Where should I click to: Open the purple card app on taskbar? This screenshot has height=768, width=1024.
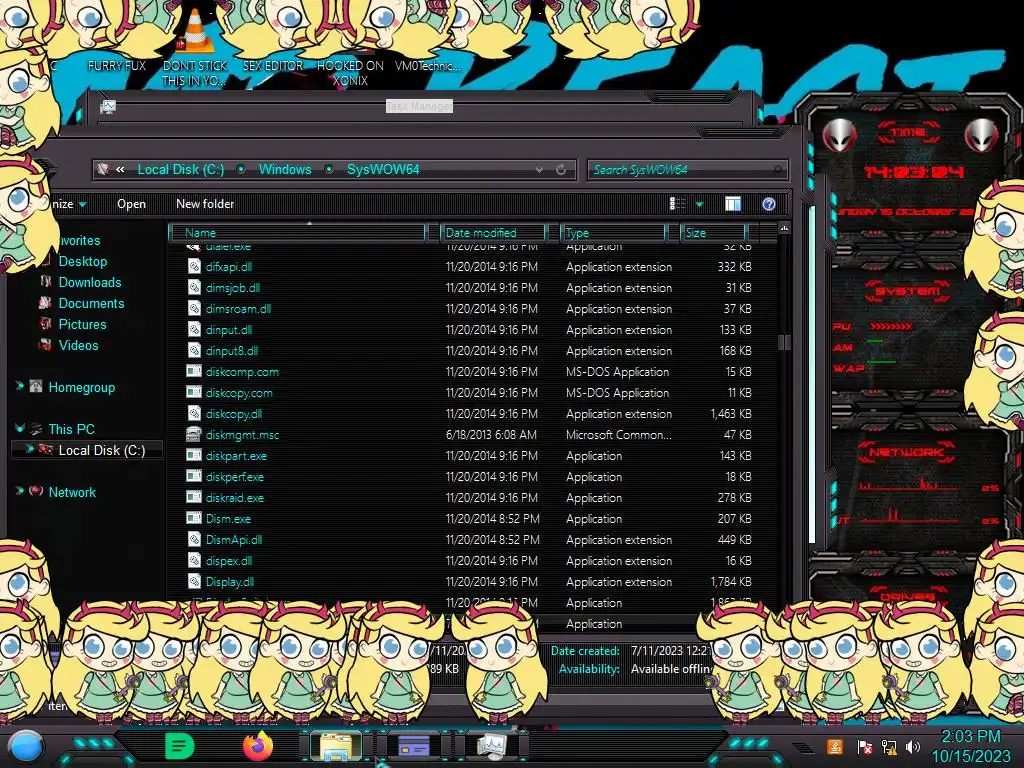[x=414, y=746]
